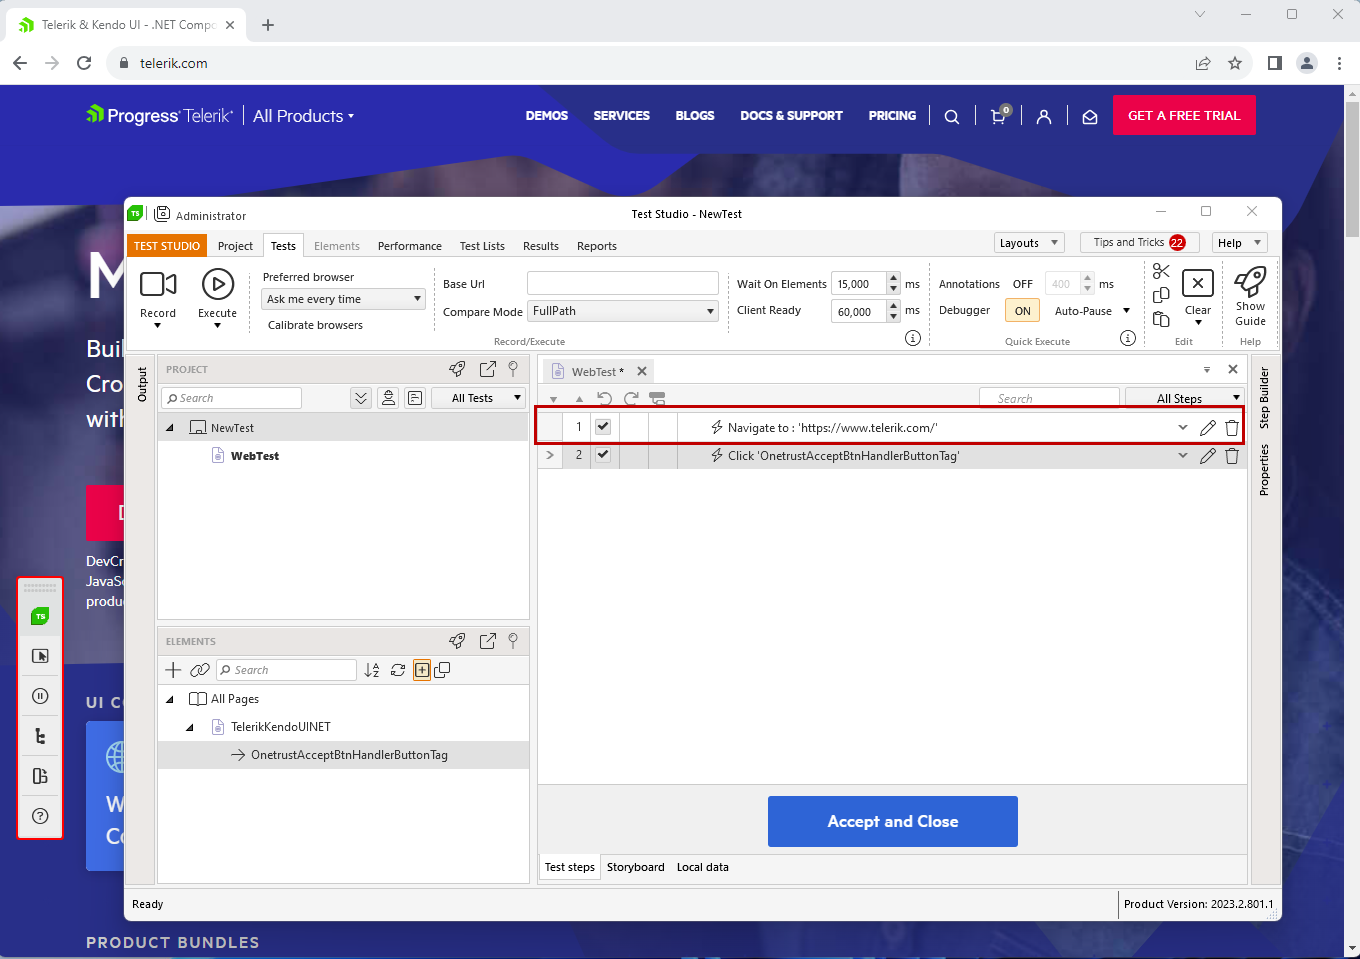Click the Record test camera icon
The height and width of the screenshot is (959, 1360).
(x=158, y=285)
